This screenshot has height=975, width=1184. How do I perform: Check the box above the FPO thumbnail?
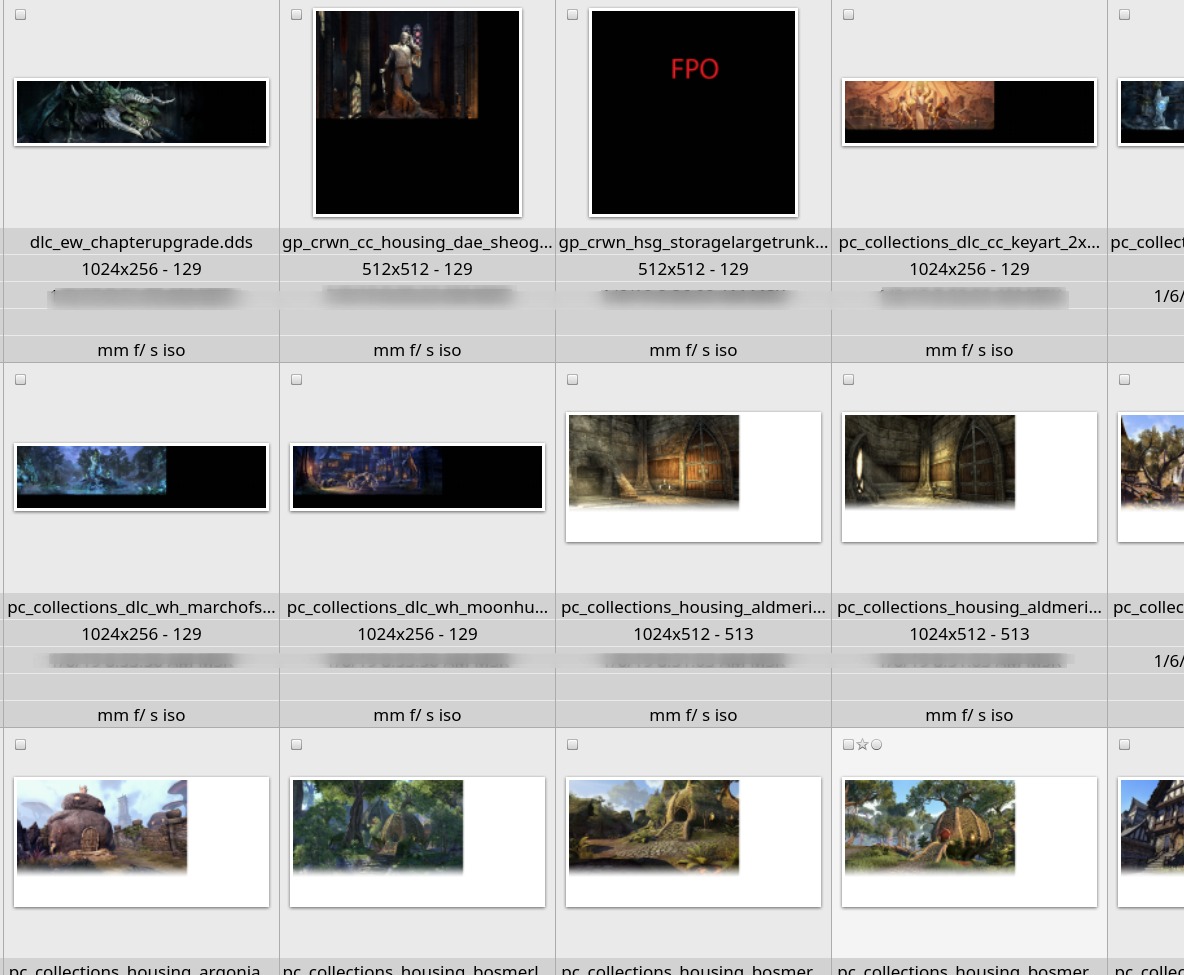pos(573,15)
